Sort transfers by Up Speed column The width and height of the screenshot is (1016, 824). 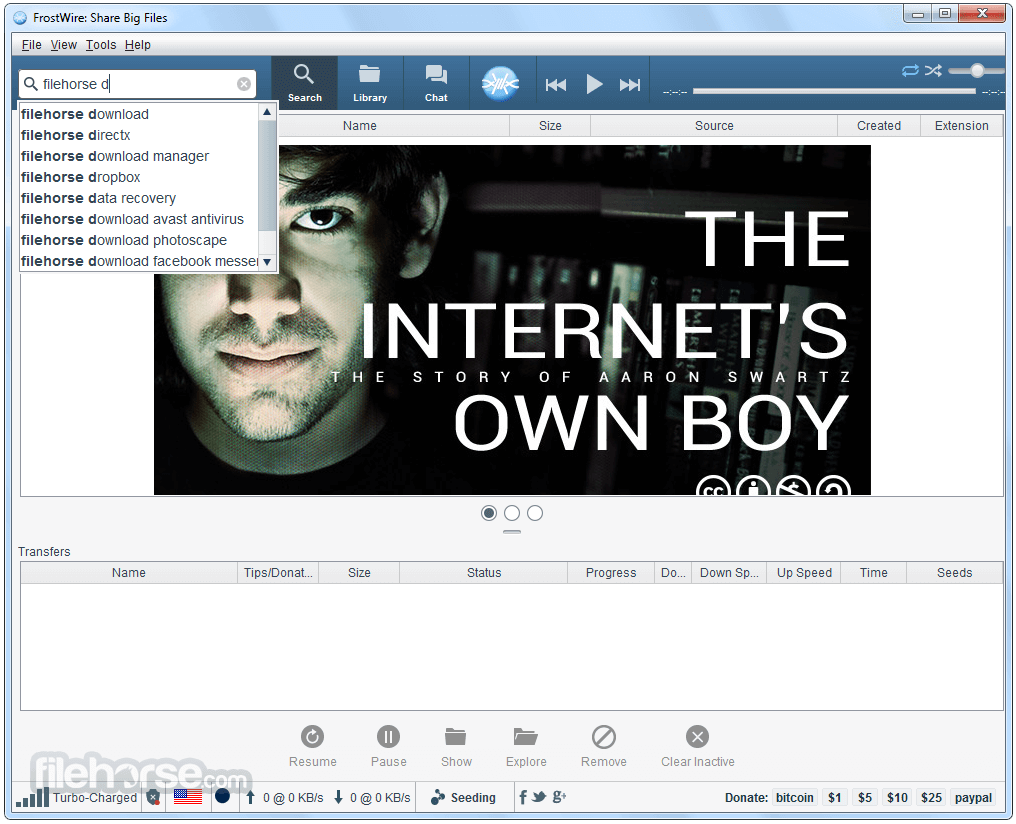click(x=804, y=573)
